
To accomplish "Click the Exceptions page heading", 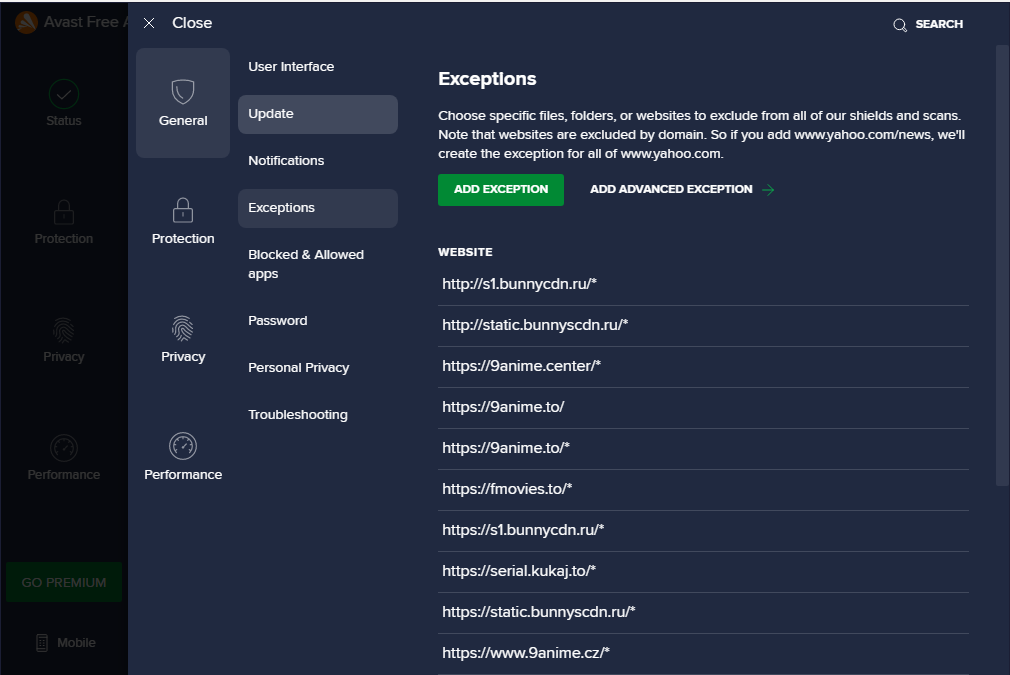I will click(487, 79).
